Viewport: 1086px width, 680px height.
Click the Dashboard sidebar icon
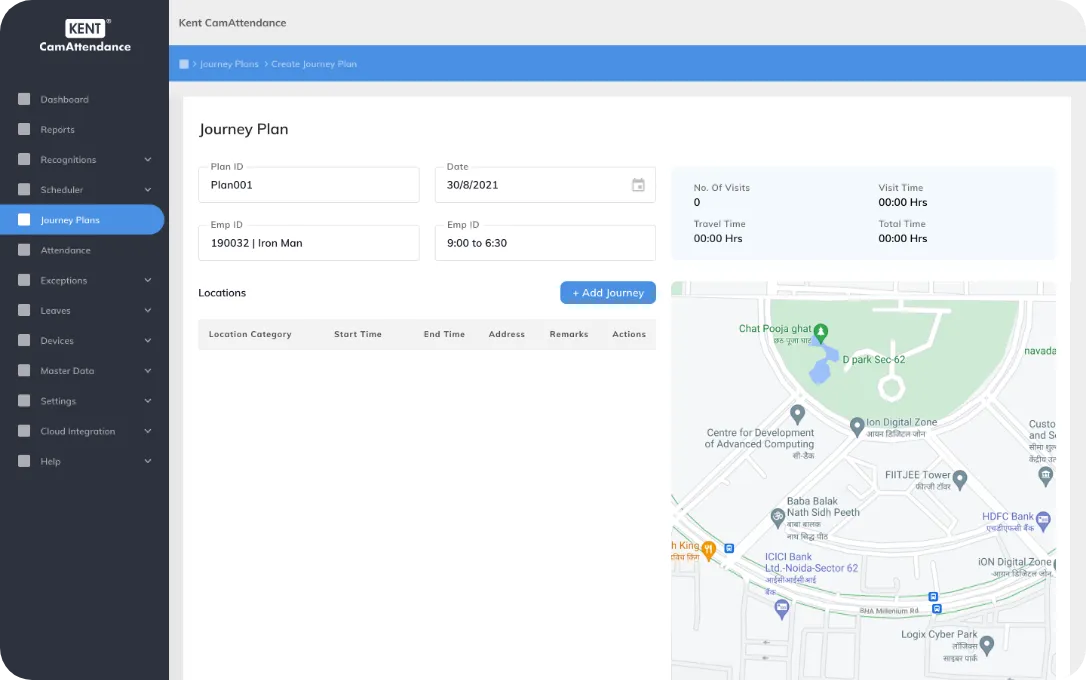pyautogui.click(x=24, y=99)
